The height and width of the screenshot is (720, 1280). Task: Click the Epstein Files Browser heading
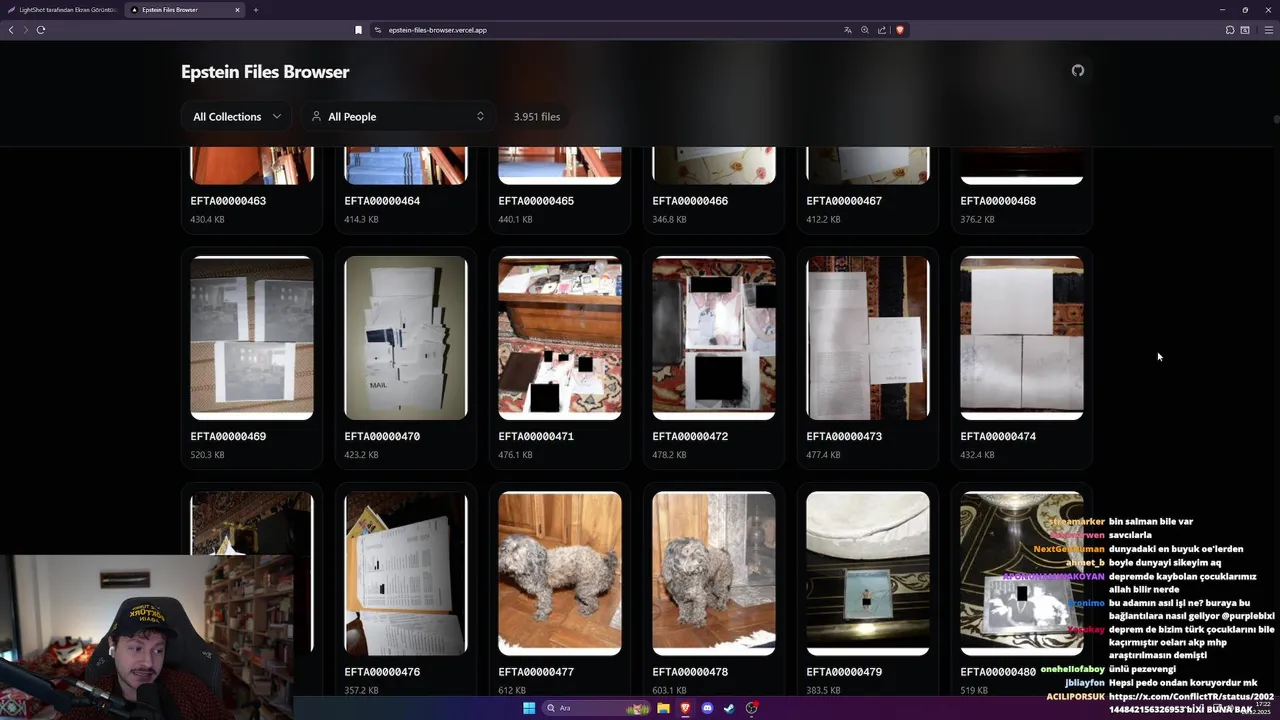[x=265, y=72]
